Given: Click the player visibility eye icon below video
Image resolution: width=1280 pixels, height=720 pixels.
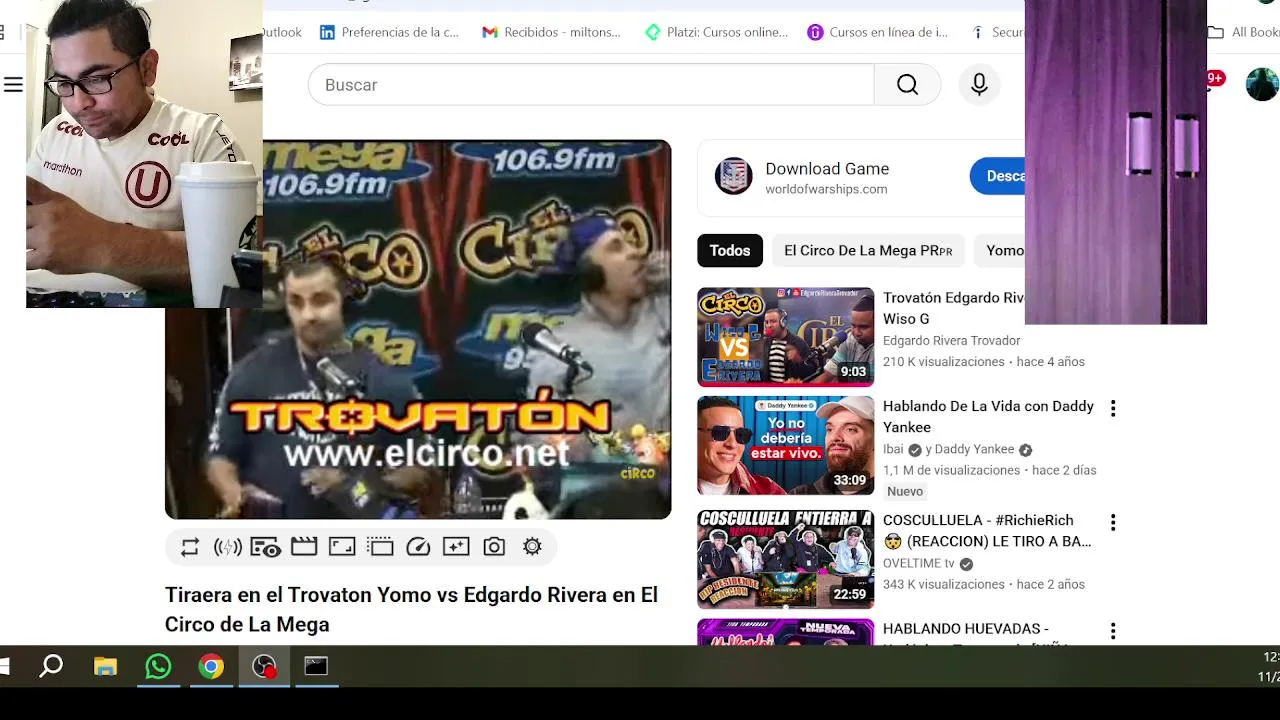Looking at the screenshot, I should 265,547.
